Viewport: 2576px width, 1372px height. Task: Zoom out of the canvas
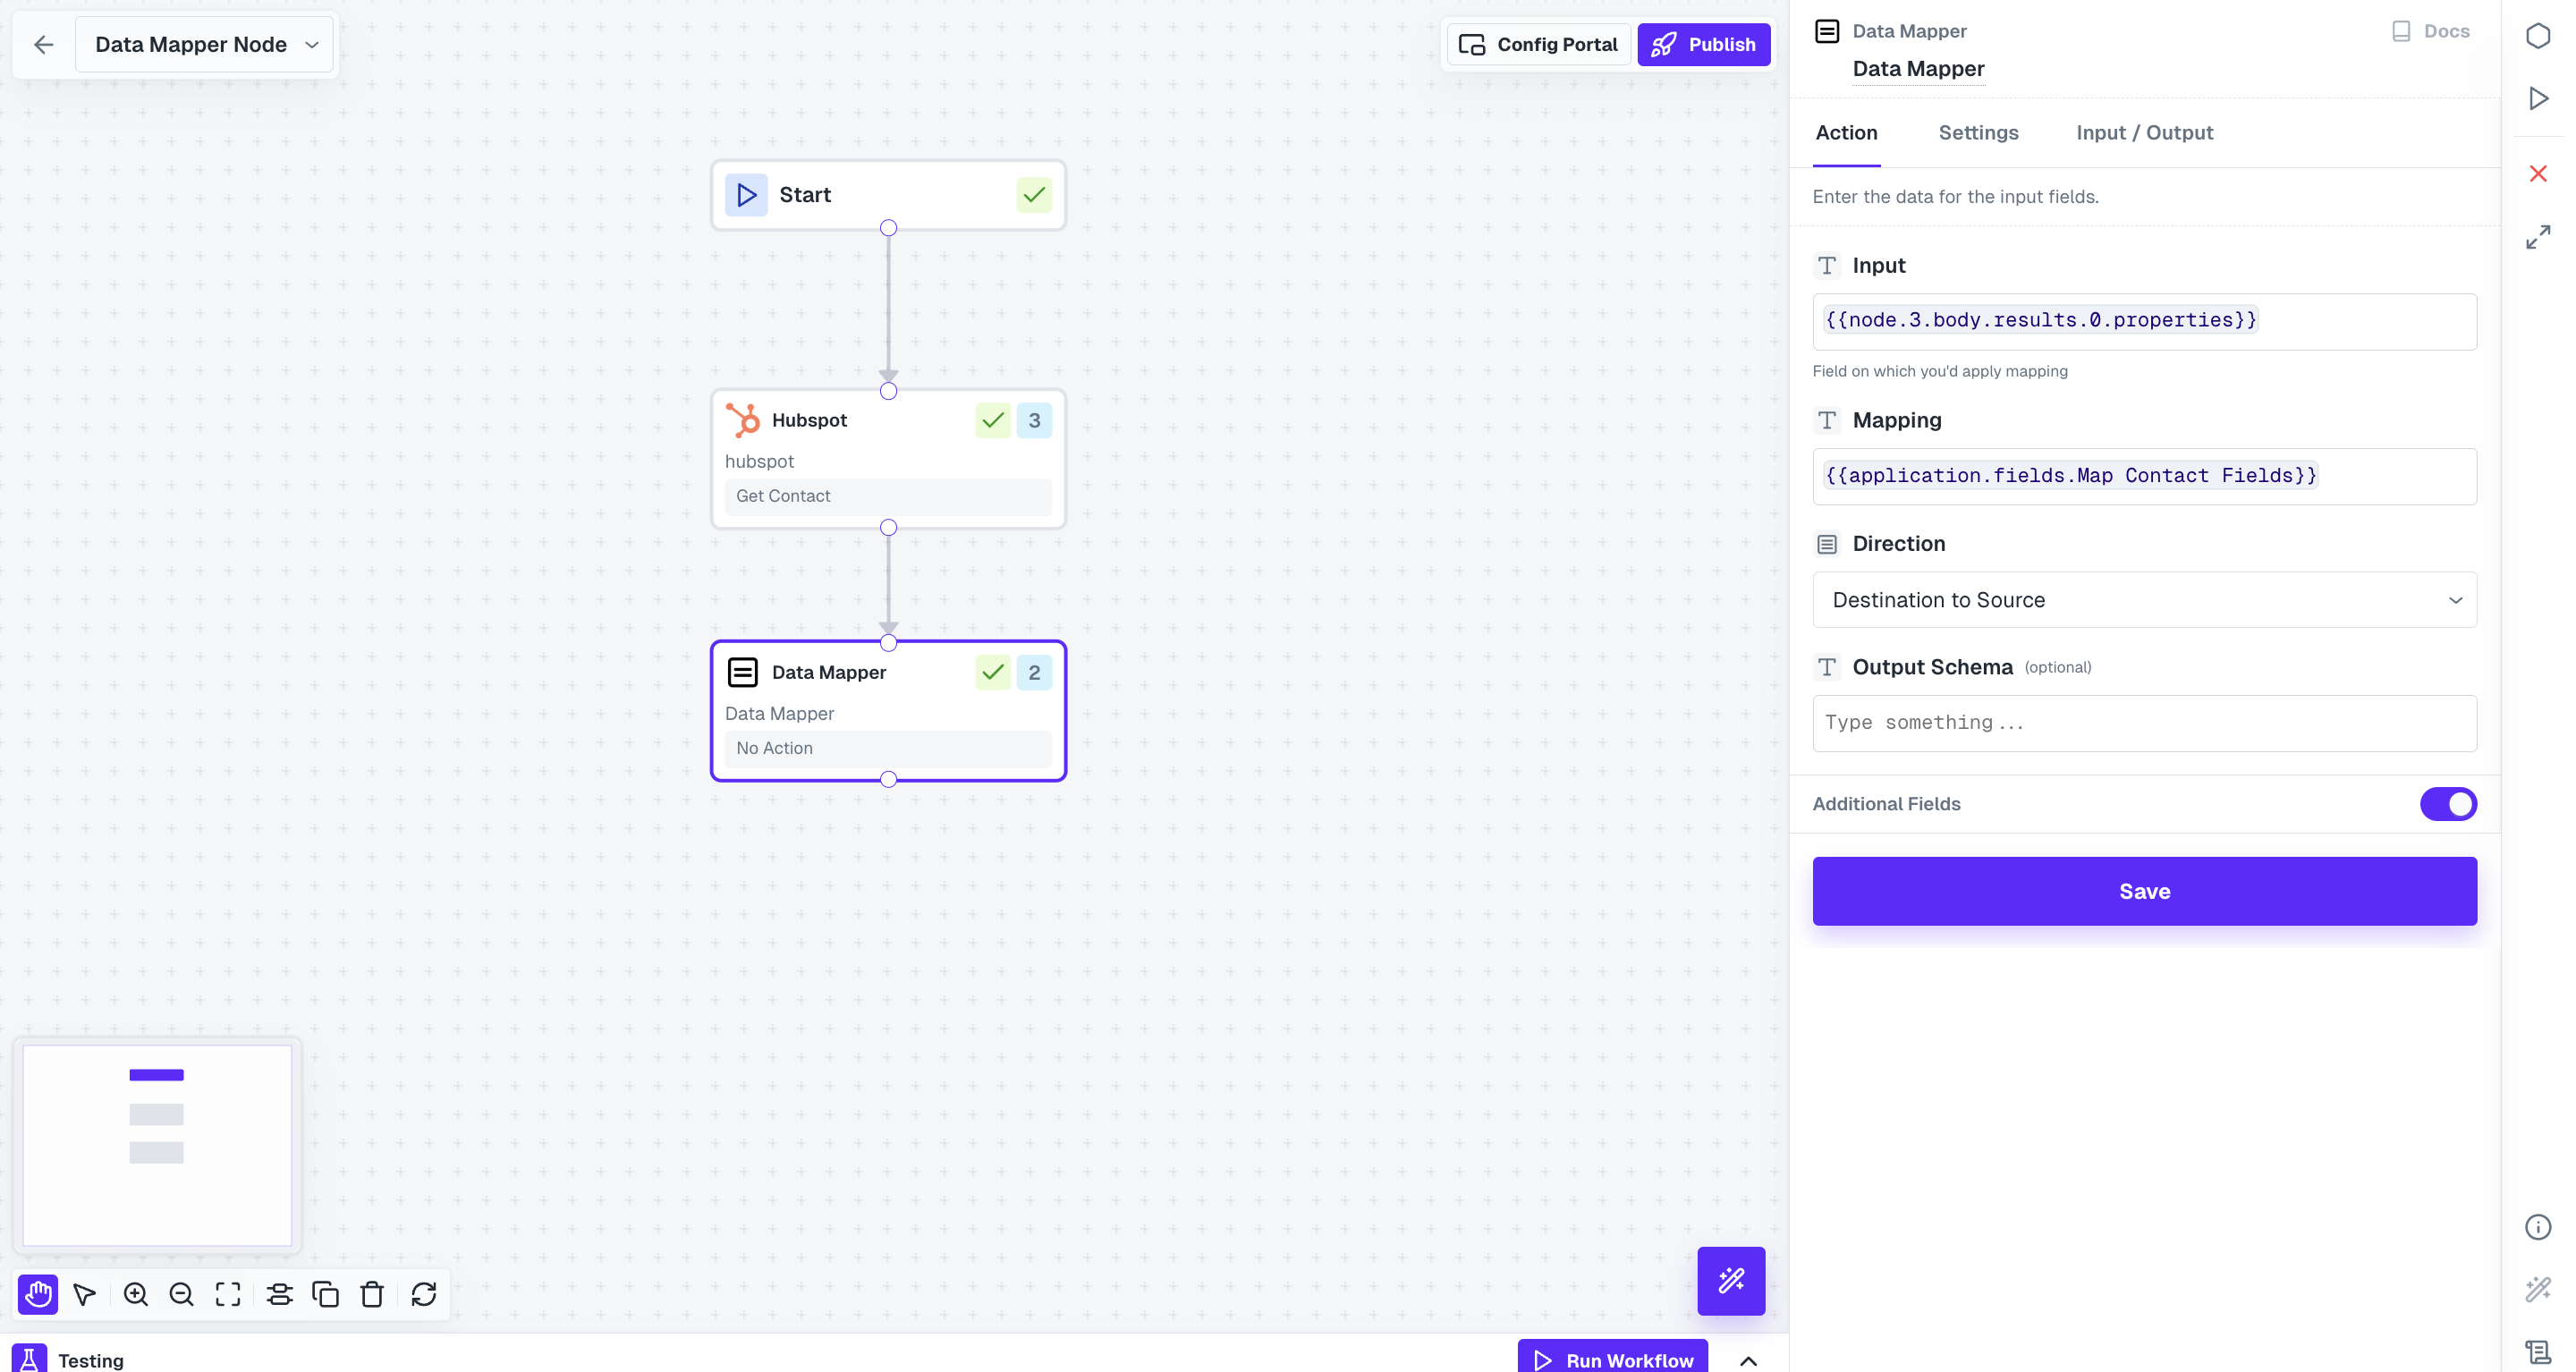181,1293
